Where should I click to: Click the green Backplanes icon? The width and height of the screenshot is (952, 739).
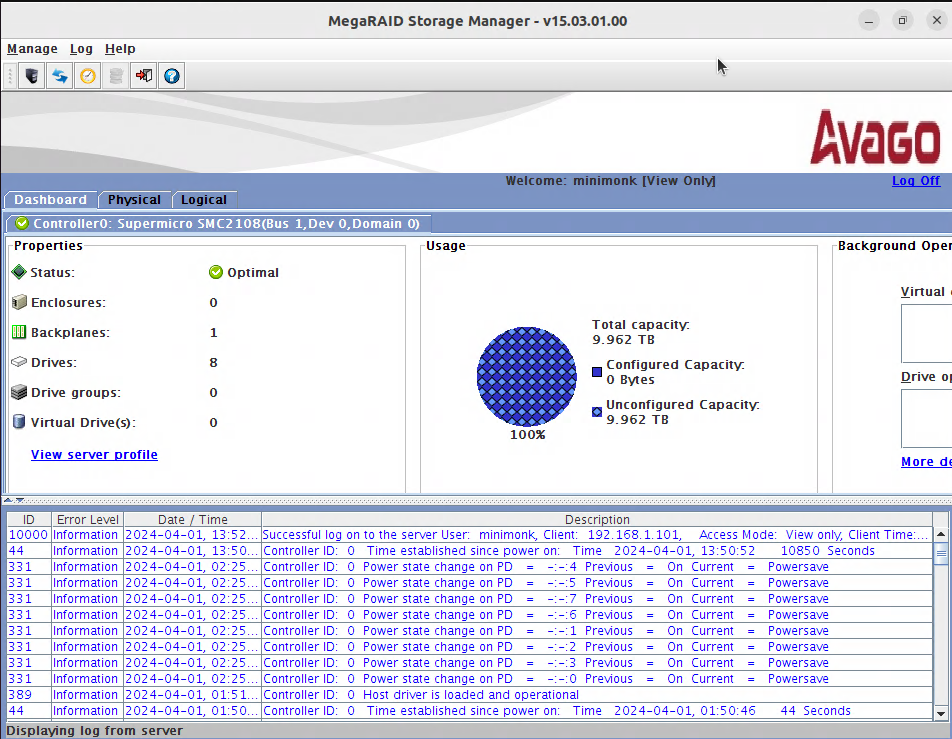19,332
